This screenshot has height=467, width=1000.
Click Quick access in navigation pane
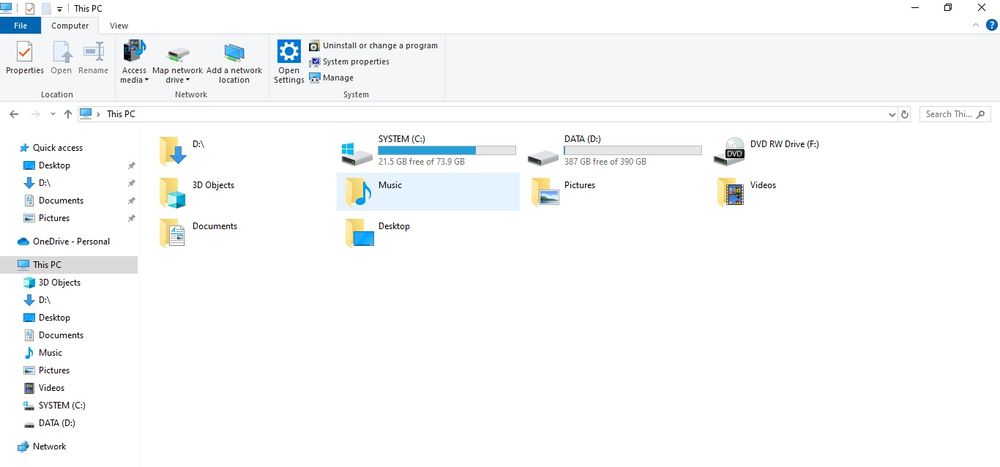tap(57, 147)
